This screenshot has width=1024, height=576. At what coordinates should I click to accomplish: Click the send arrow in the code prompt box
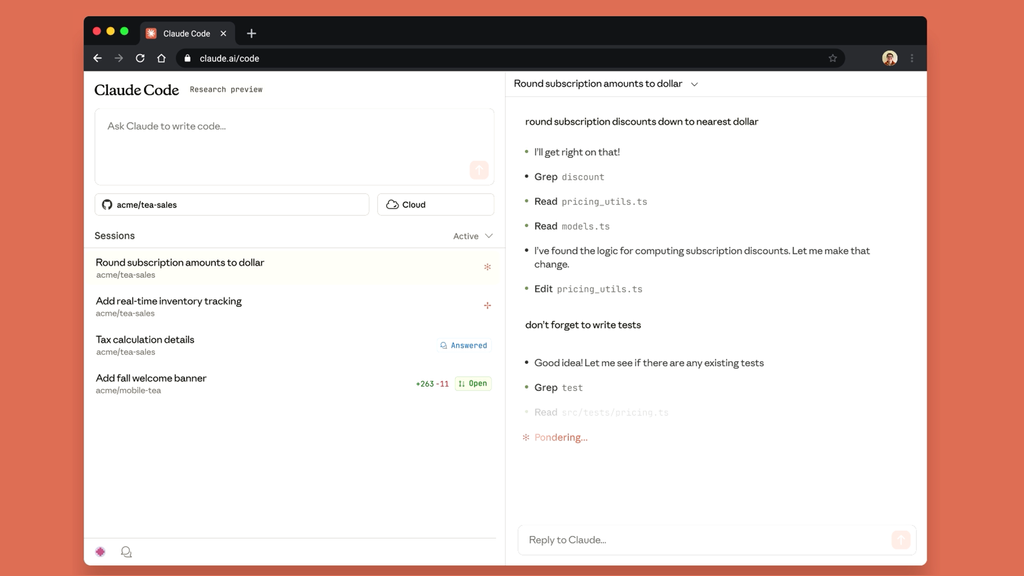(x=479, y=170)
